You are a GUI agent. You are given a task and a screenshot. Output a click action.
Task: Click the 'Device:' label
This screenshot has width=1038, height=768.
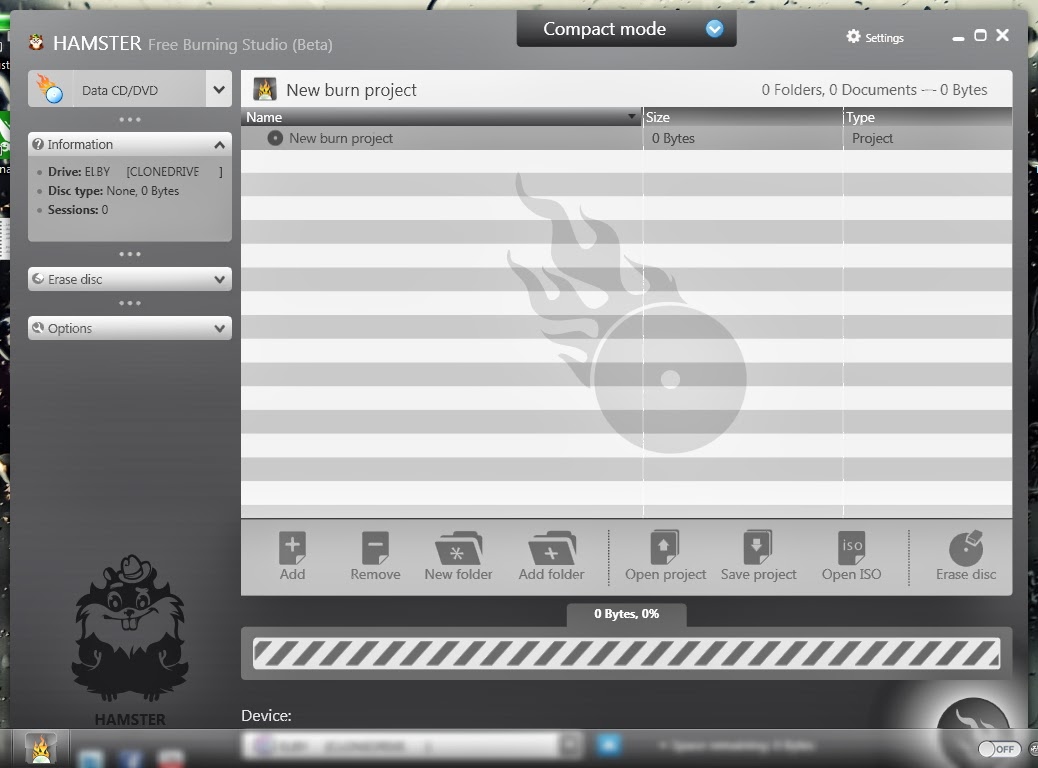(x=266, y=716)
